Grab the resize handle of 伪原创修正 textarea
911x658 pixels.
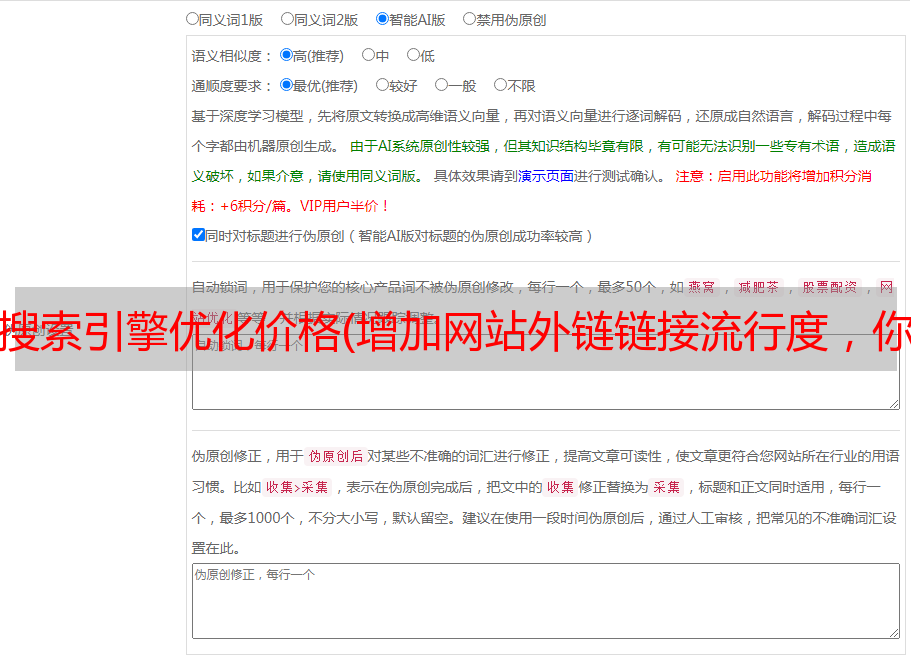(x=894, y=632)
